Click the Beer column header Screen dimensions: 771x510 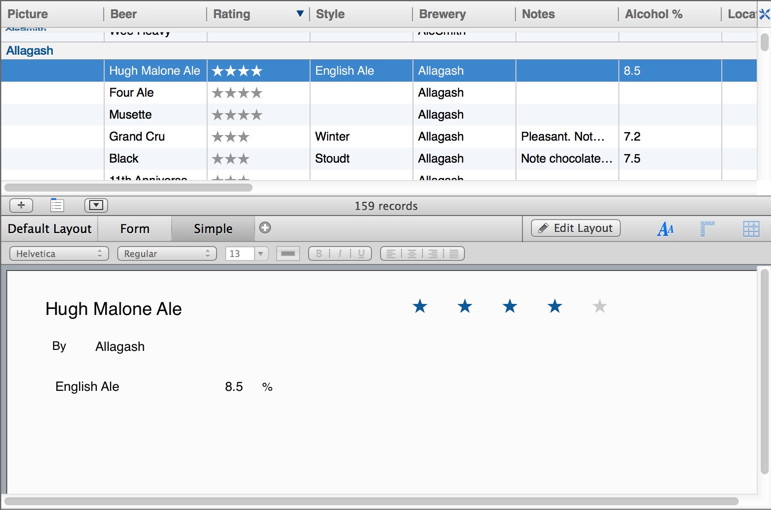pyautogui.click(x=155, y=14)
